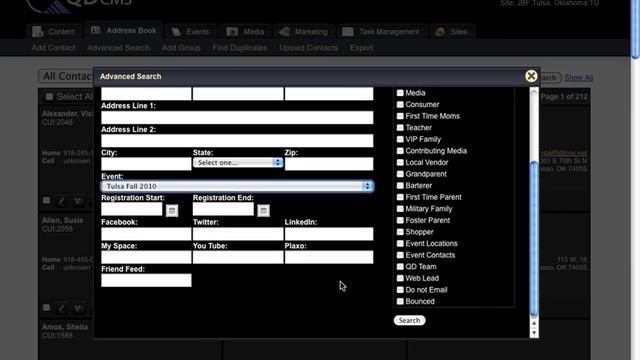Click edit pencil icon for Allen, Susie
The height and width of the screenshot is (360, 640).
point(62,308)
